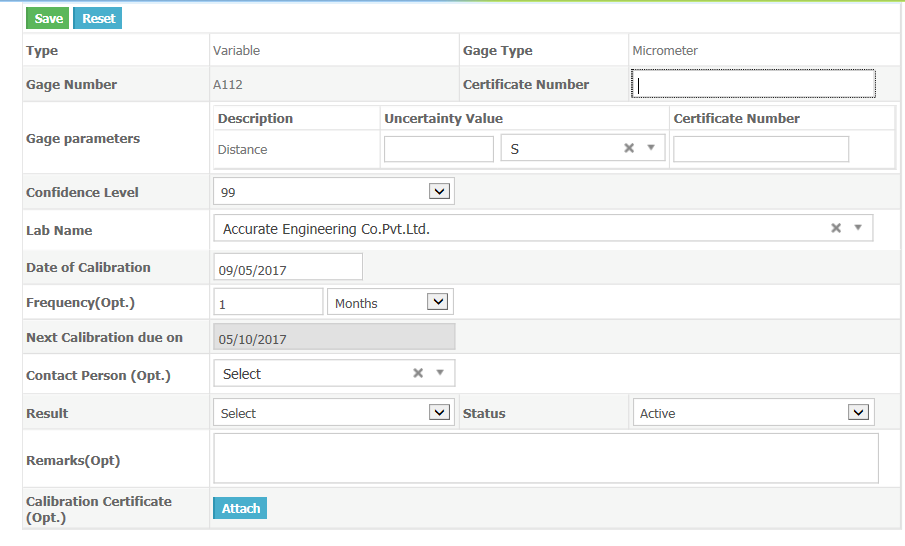The image size is (905, 546).
Task: Click the Reset button
Action: coord(98,18)
